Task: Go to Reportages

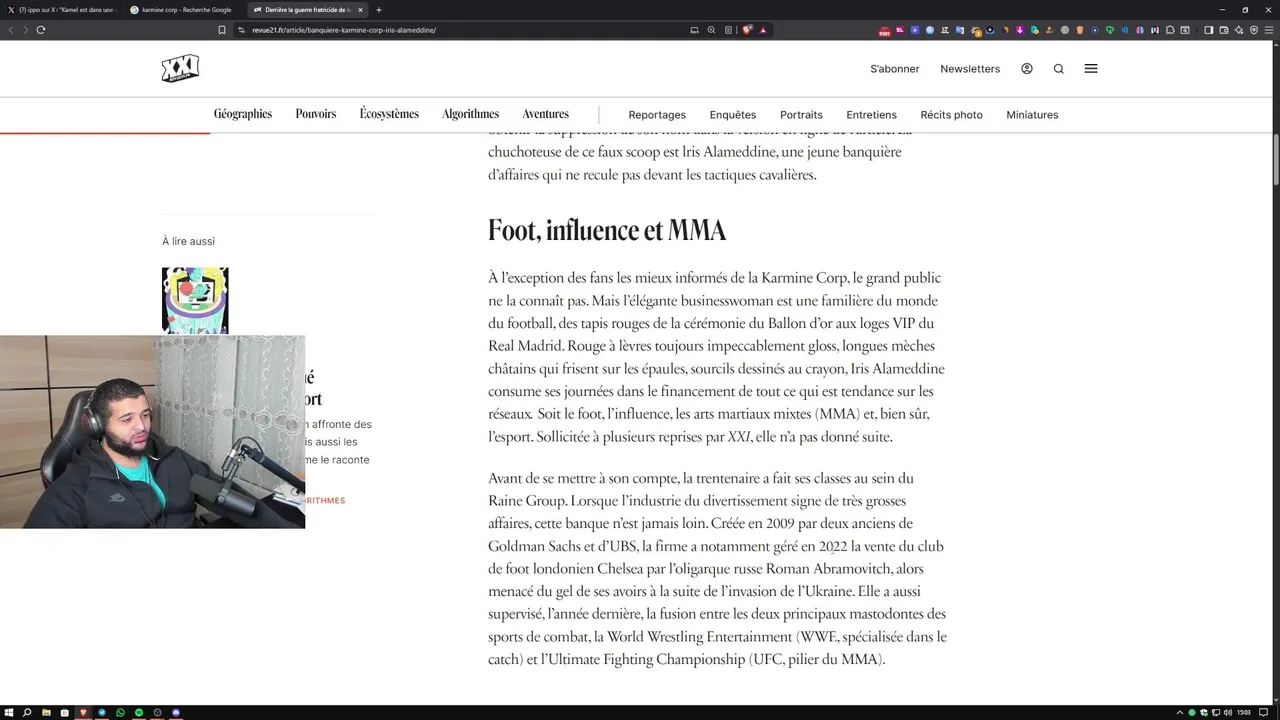Action: (657, 115)
